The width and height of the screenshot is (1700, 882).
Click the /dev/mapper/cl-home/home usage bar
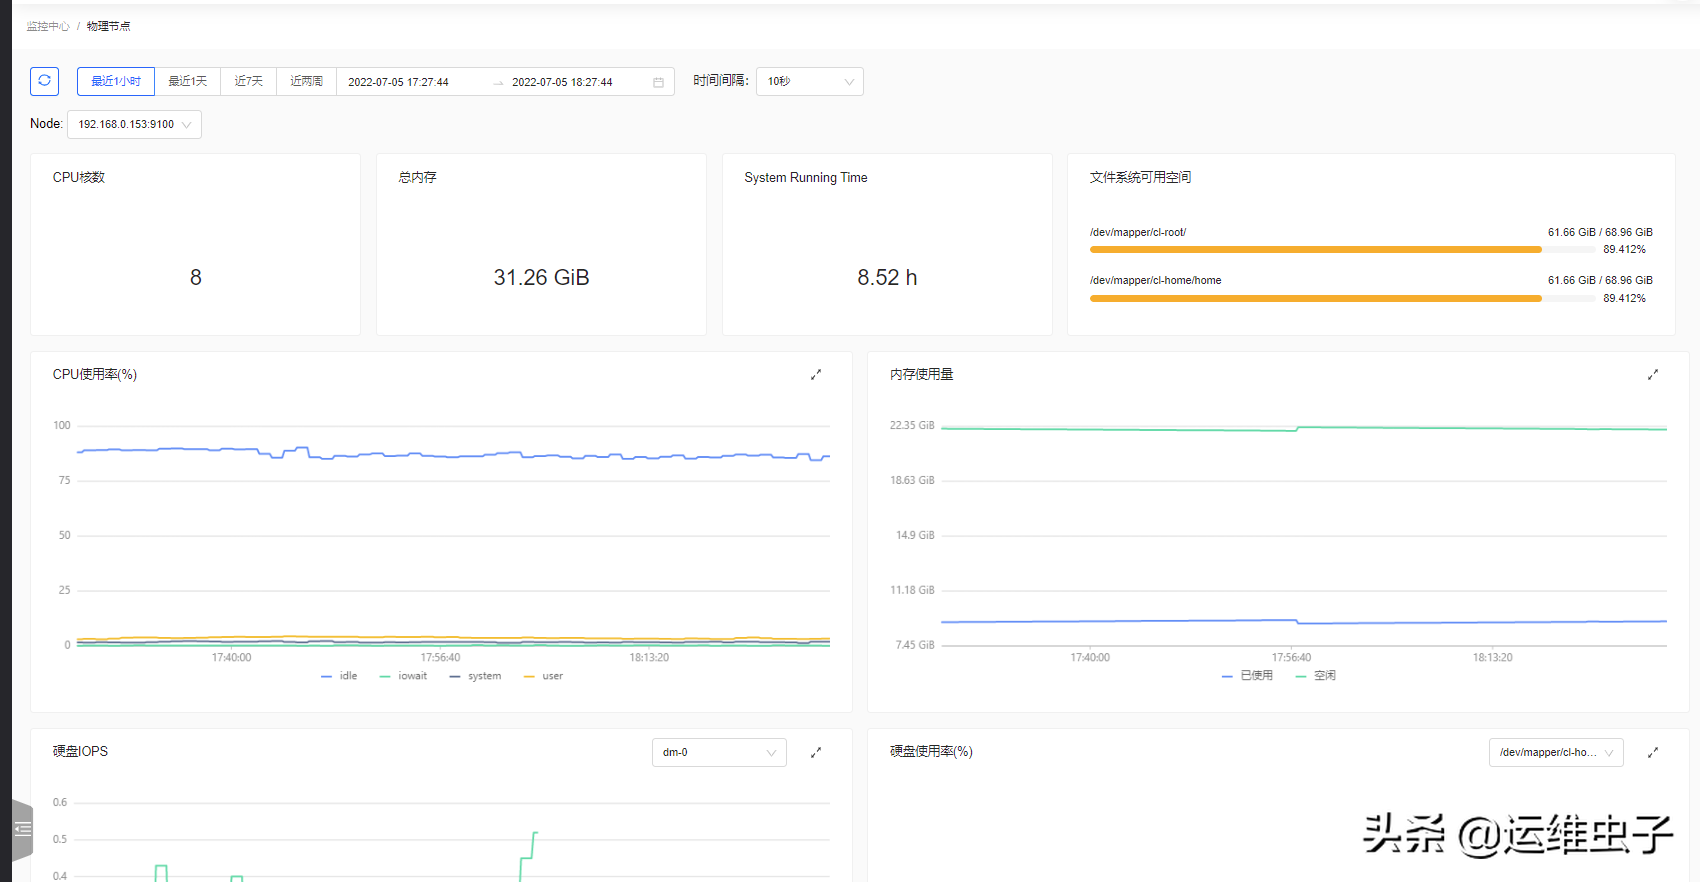[x=1343, y=298]
